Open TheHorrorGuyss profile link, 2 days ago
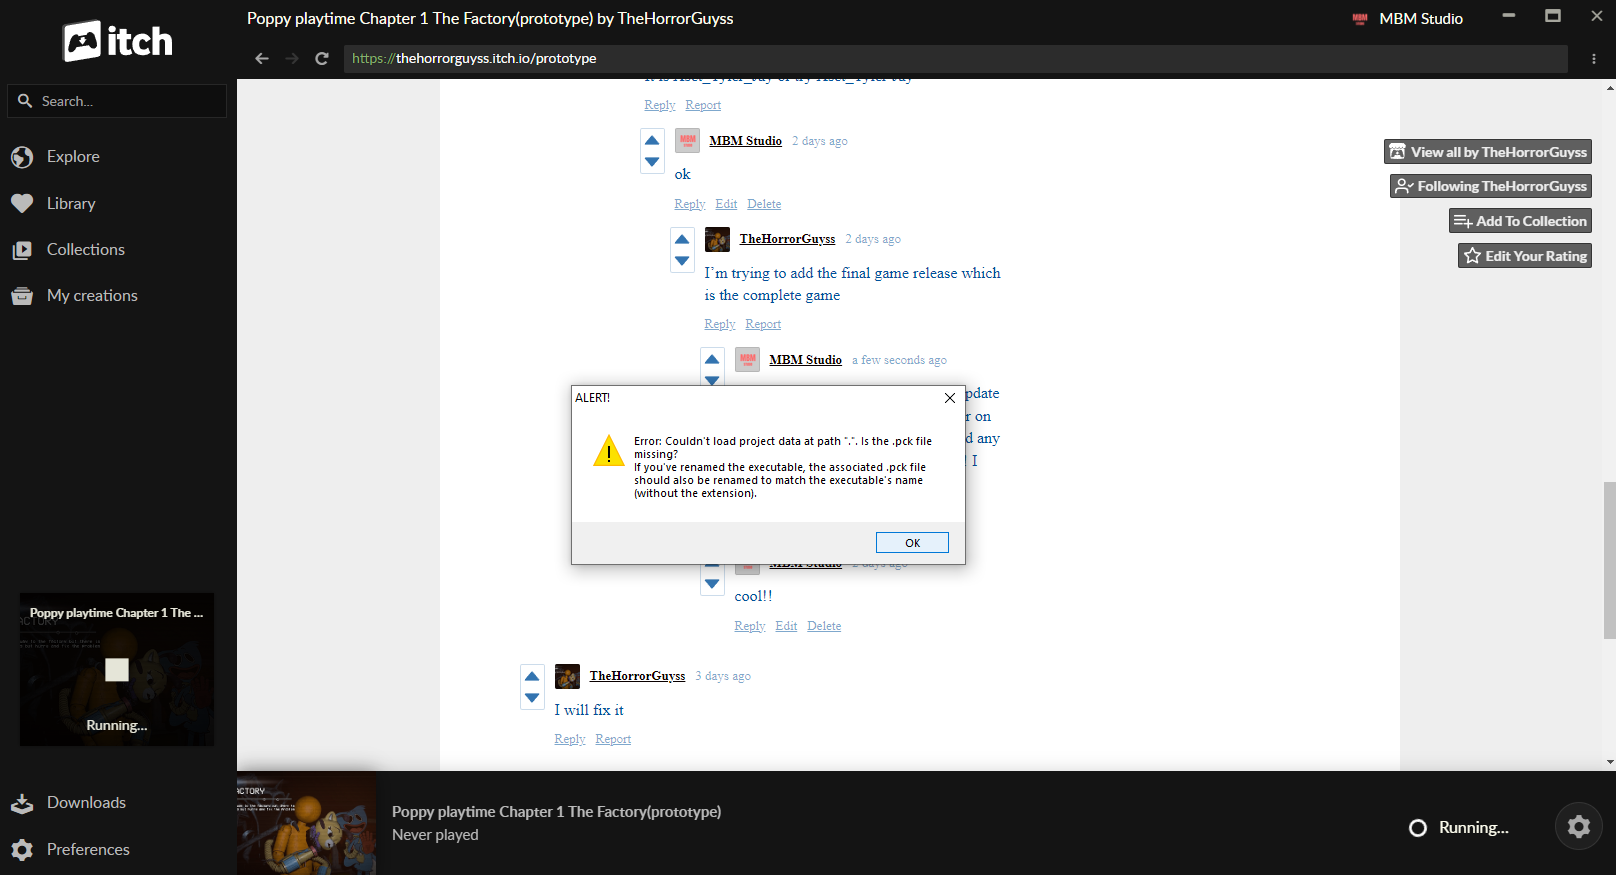This screenshot has height=875, width=1616. tap(787, 239)
